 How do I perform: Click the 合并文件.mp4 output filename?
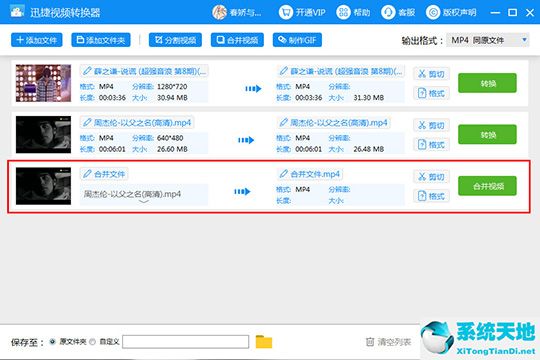point(315,174)
